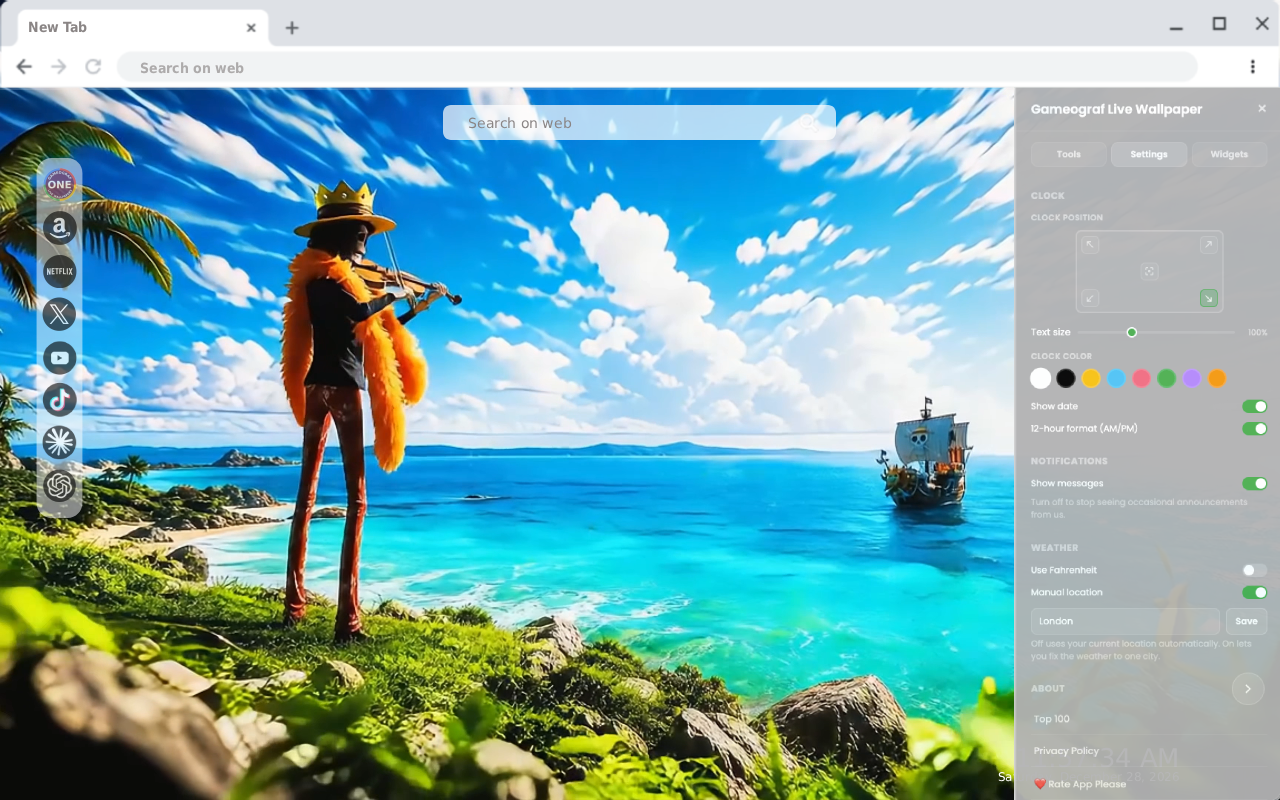This screenshot has width=1280, height=800.
Task: Close the New Tab tab
Action: pyautogui.click(x=251, y=28)
